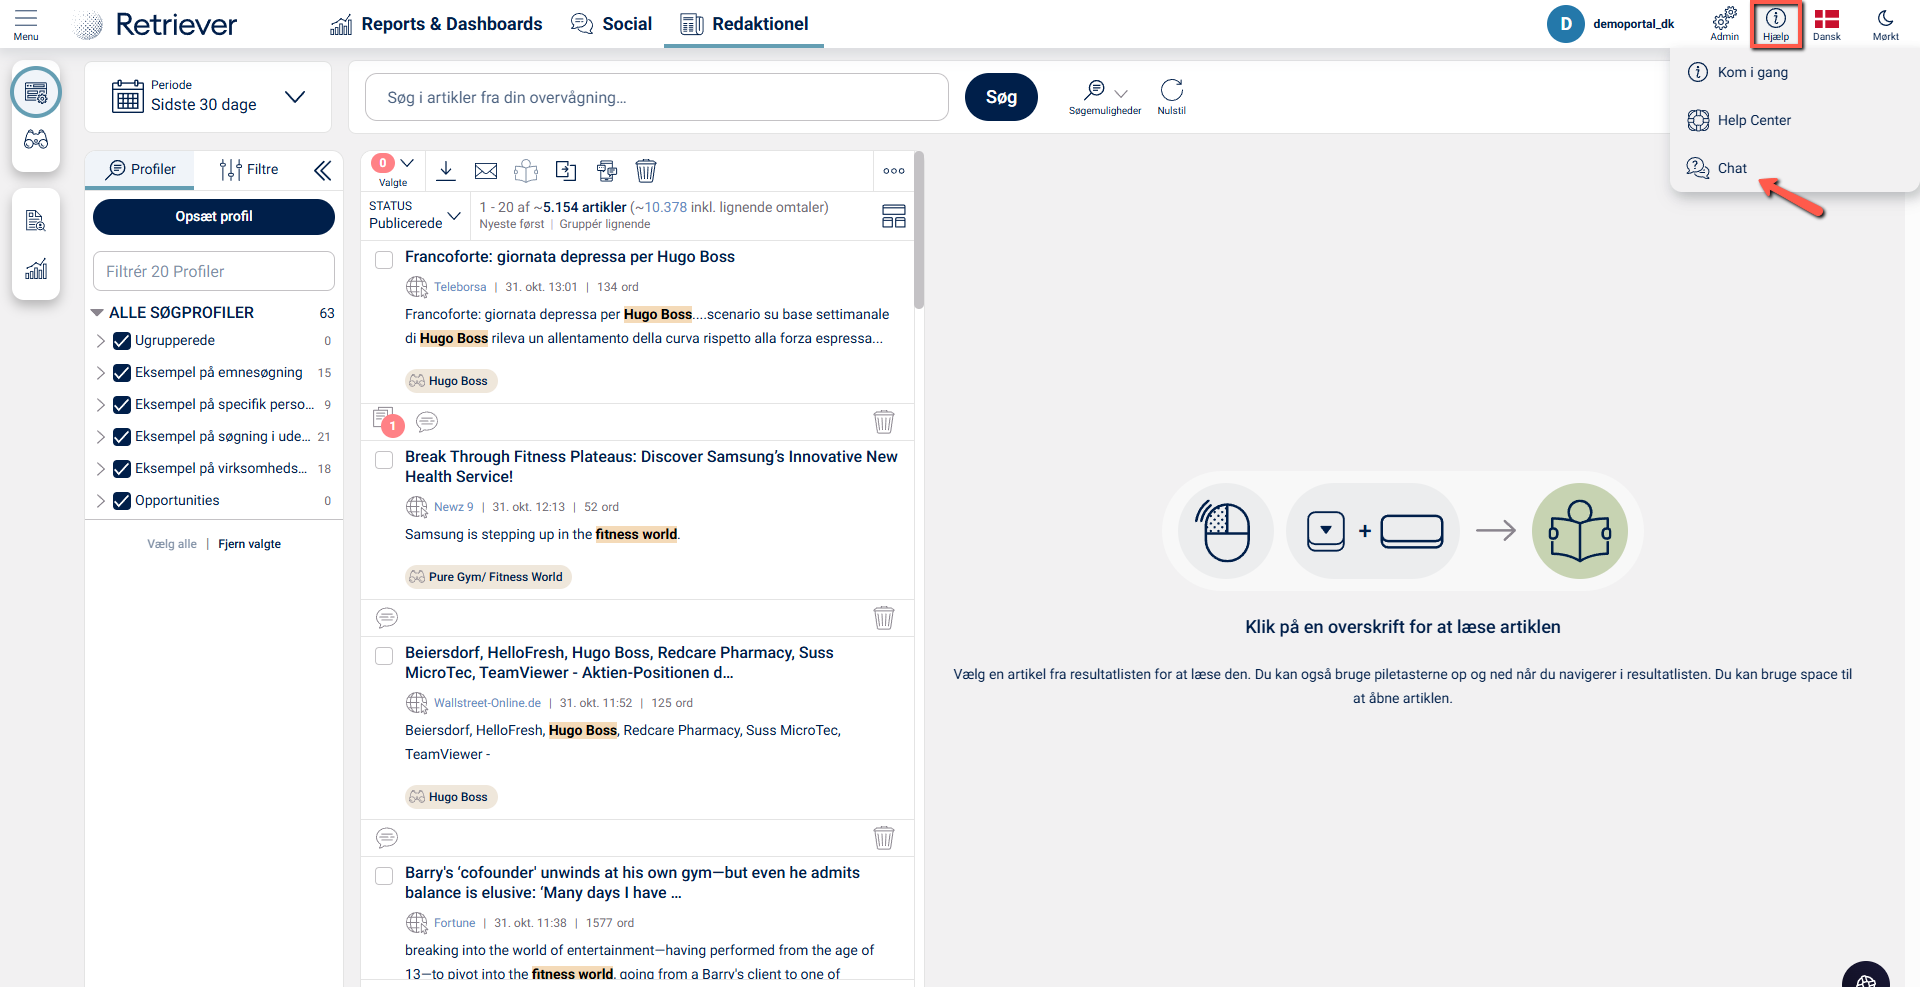Open comments for the Beiersdorf article
Image resolution: width=1920 pixels, height=987 pixels.
[387, 837]
